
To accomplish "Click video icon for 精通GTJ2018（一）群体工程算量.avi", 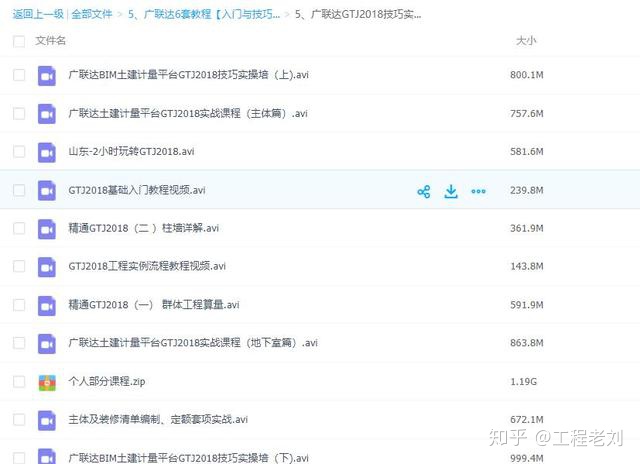I will pos(47,305).
